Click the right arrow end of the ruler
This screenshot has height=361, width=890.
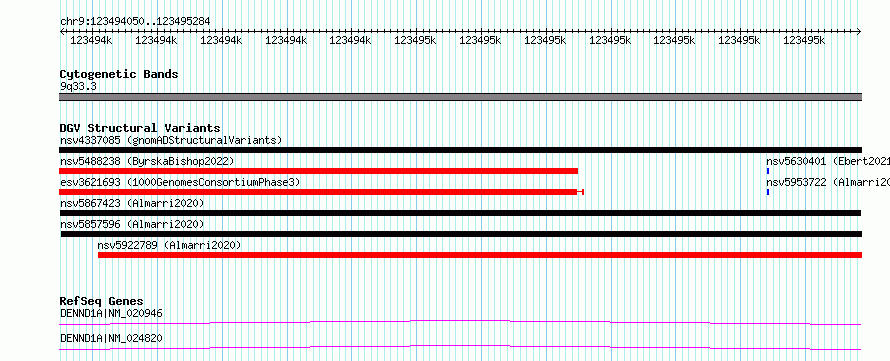click(859, 31)
